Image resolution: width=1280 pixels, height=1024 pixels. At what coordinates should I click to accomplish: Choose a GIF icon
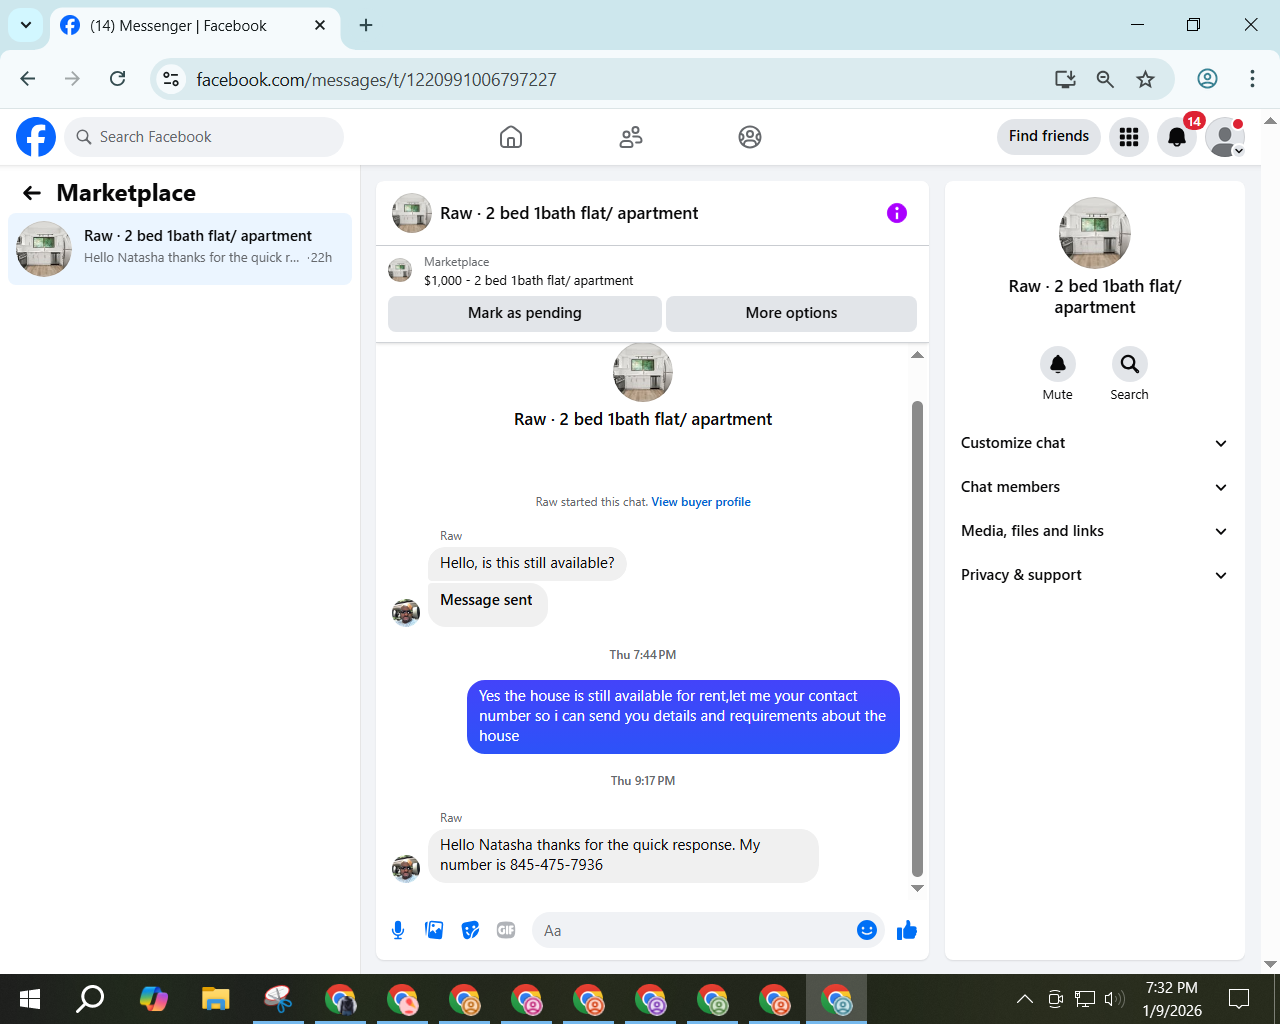(x=506, y=930)
